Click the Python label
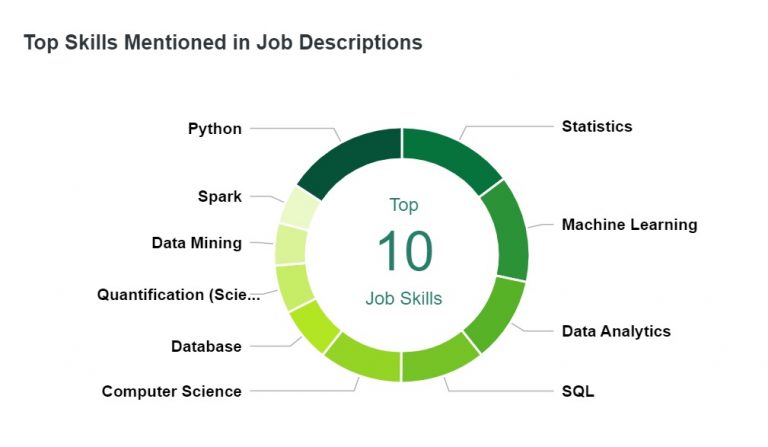 (x=215, y=129)
